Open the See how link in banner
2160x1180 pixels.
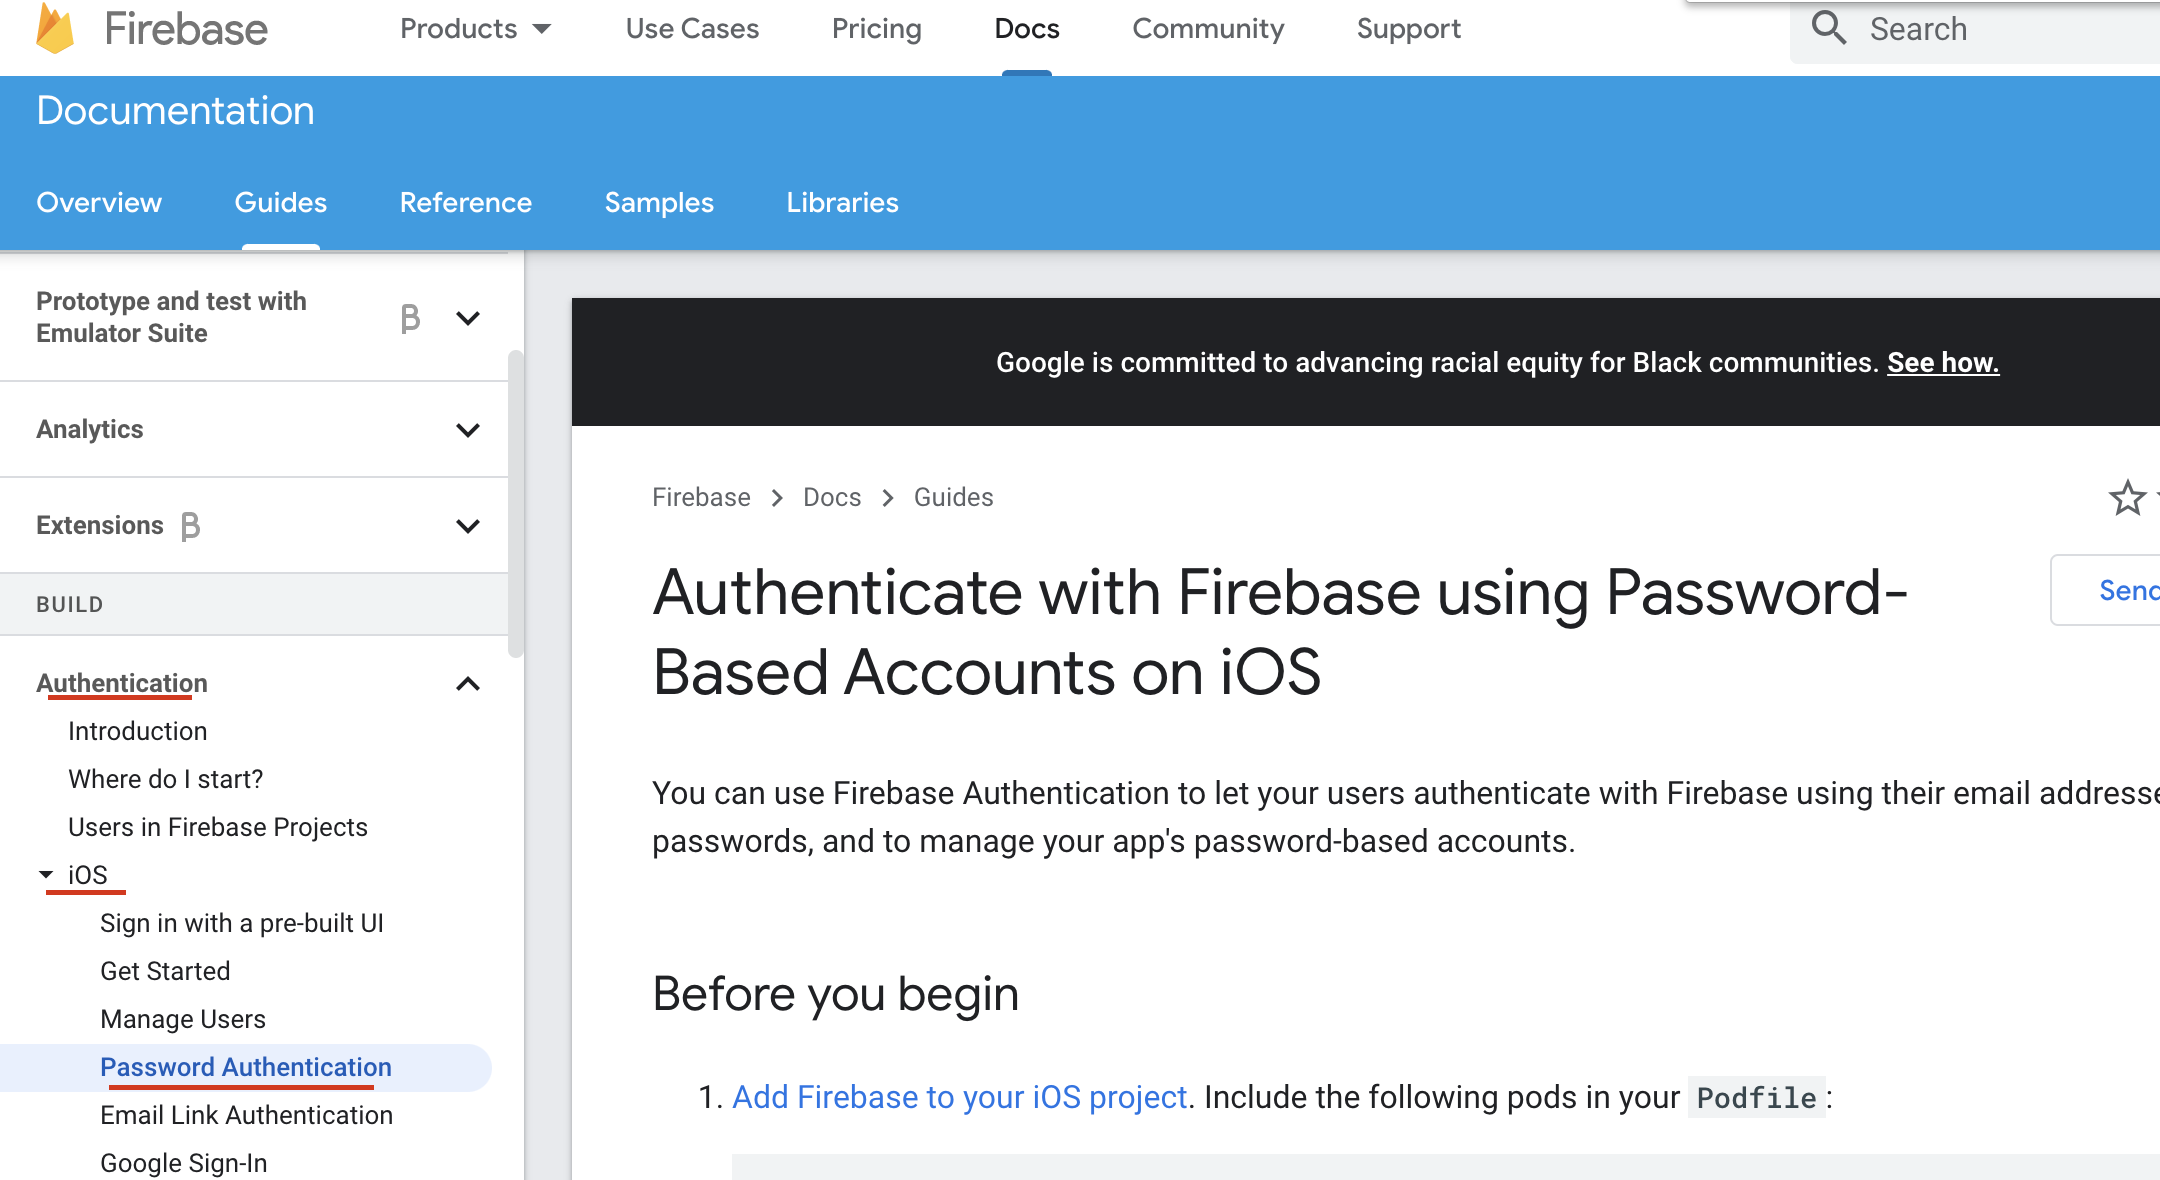click(x=1943, y=363)
